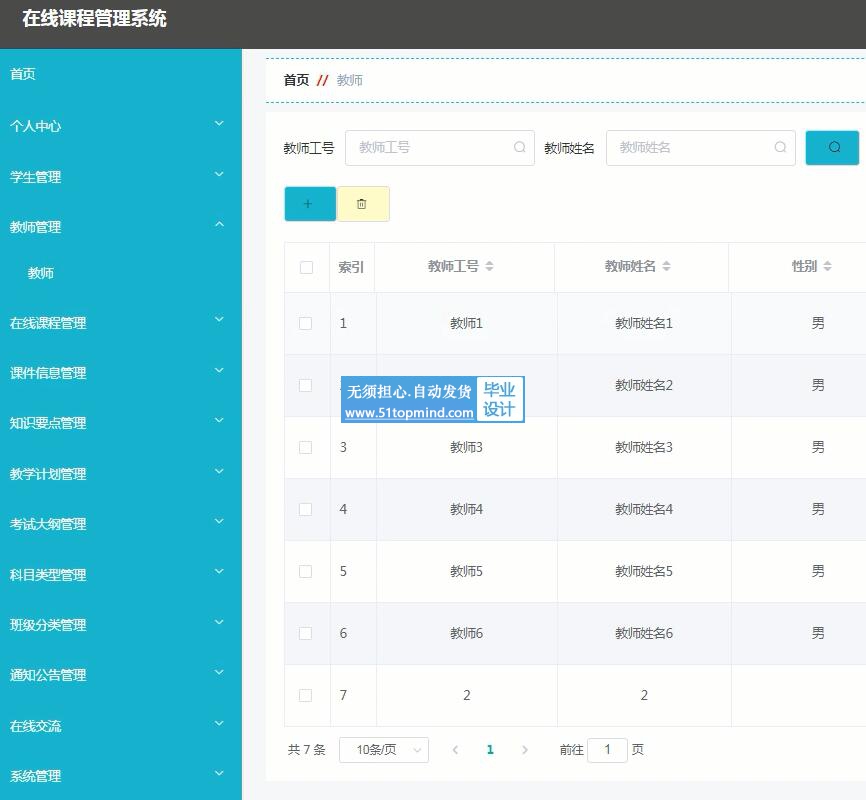Select page number 1
Image resolution: width=866 pixels, height=800 pixels.
[490, 750]
